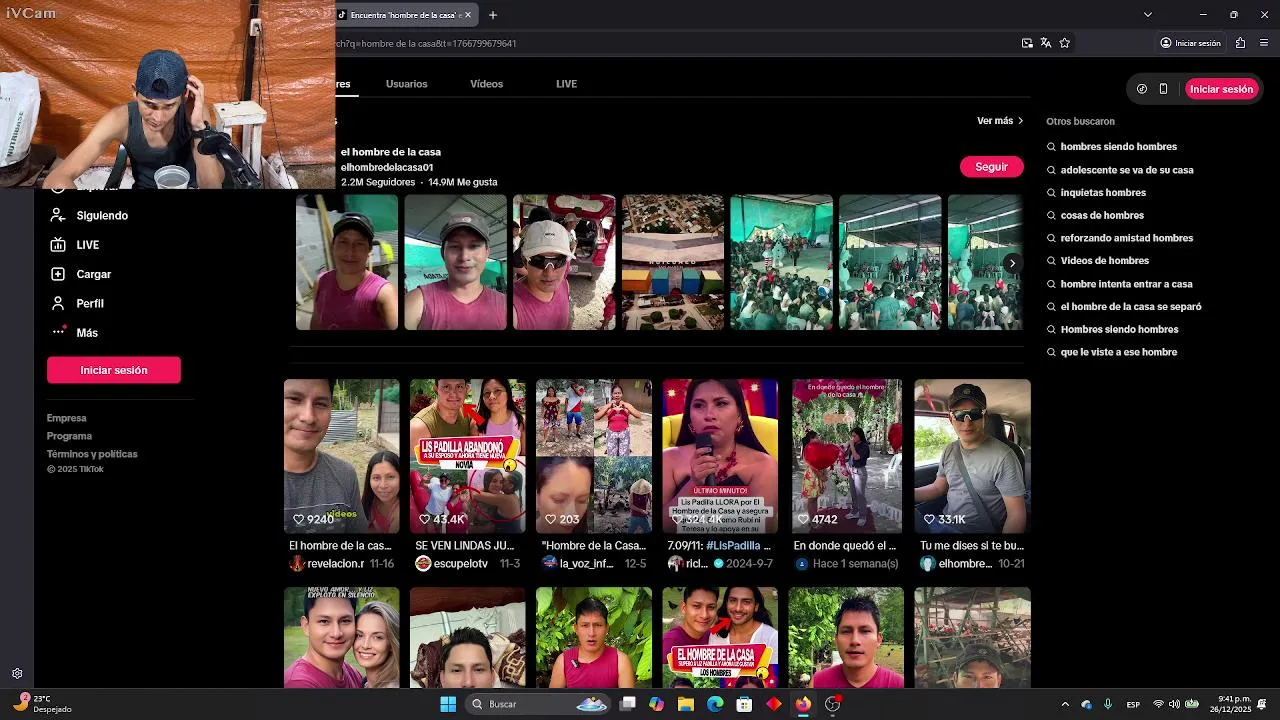Image resolution: width=1280 pixels, height=720 pixels.
Task: Click the Firefox account avatar icon
Action: pos(1165,43)
